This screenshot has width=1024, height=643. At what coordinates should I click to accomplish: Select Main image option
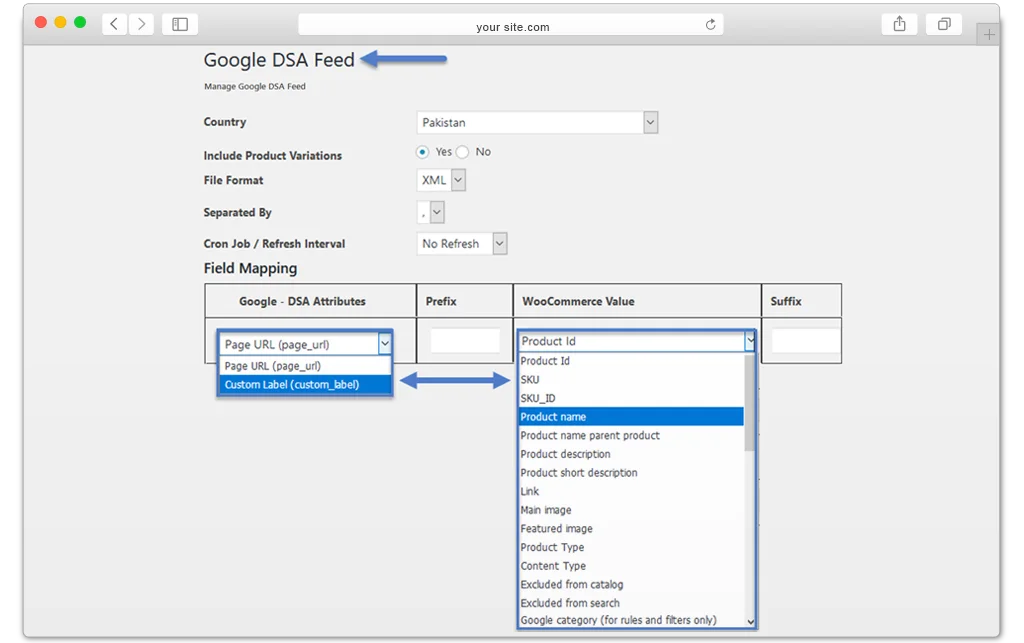(632, 510)
